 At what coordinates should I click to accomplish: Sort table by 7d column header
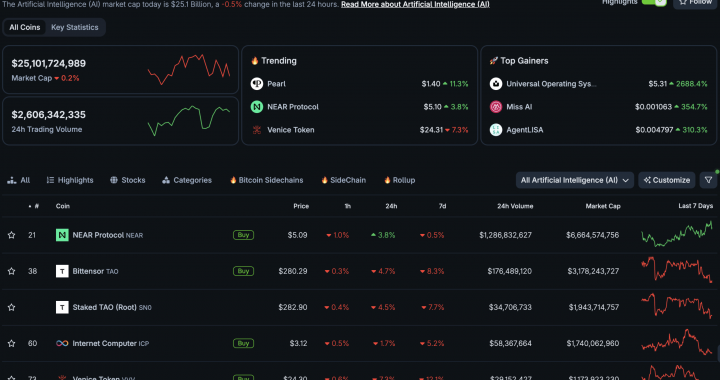[442, 206]
